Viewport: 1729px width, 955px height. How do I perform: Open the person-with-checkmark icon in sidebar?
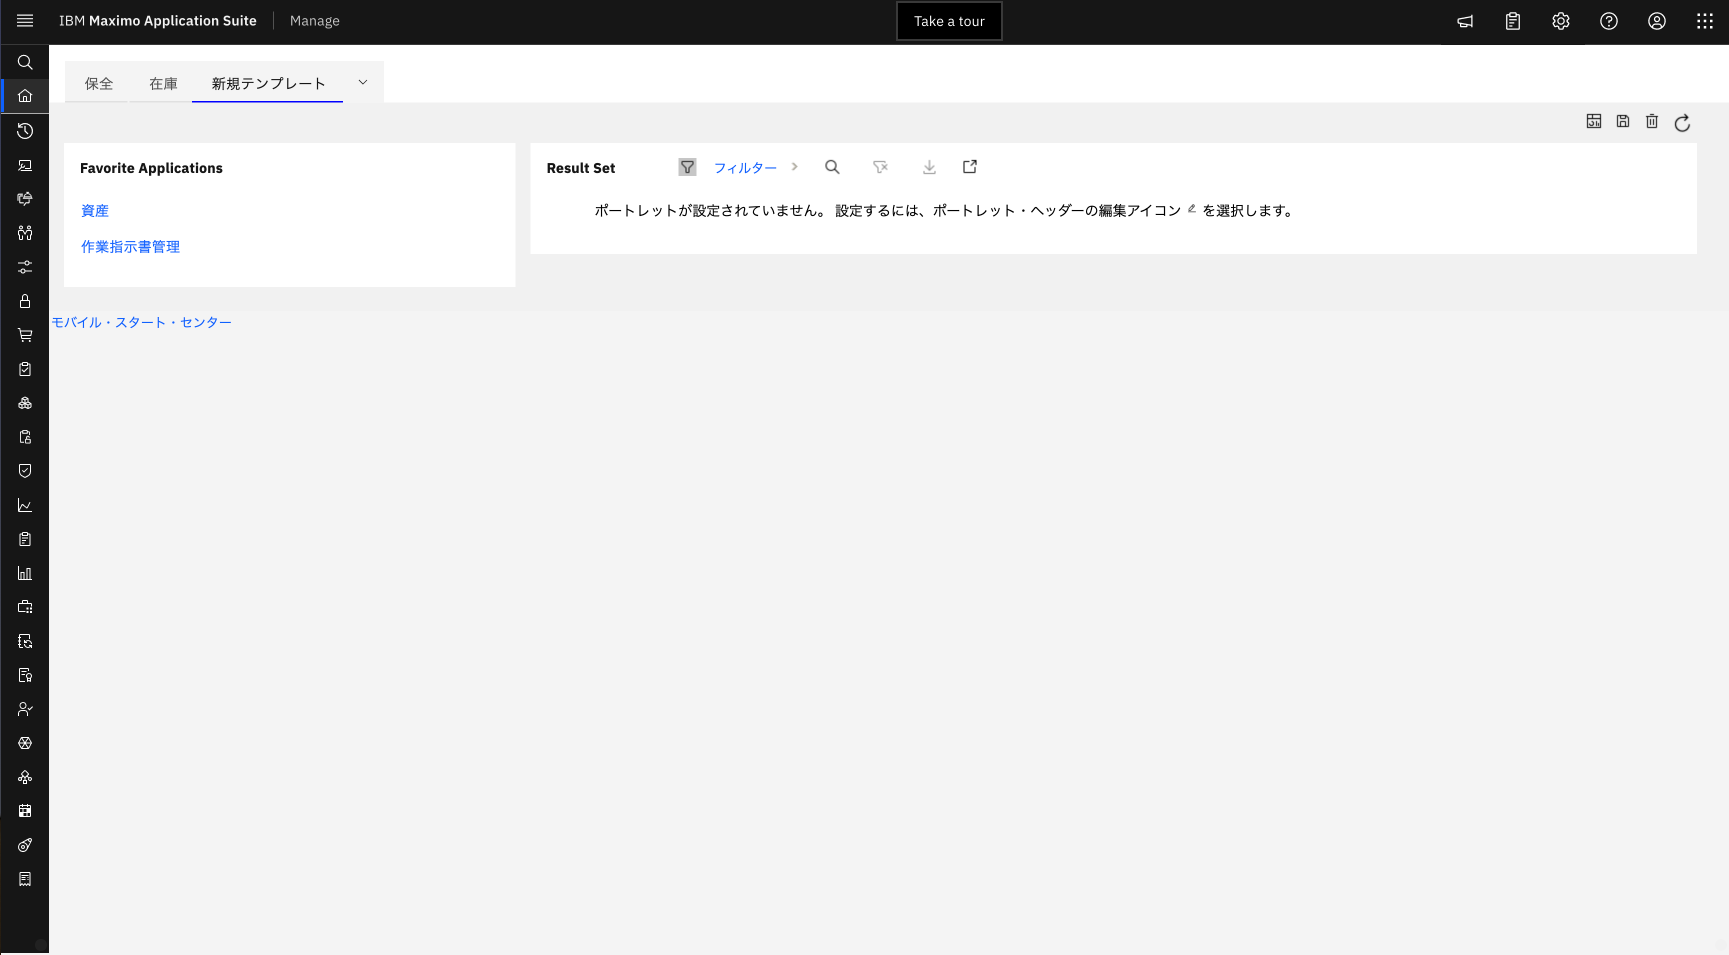click(x=25, y=709)
